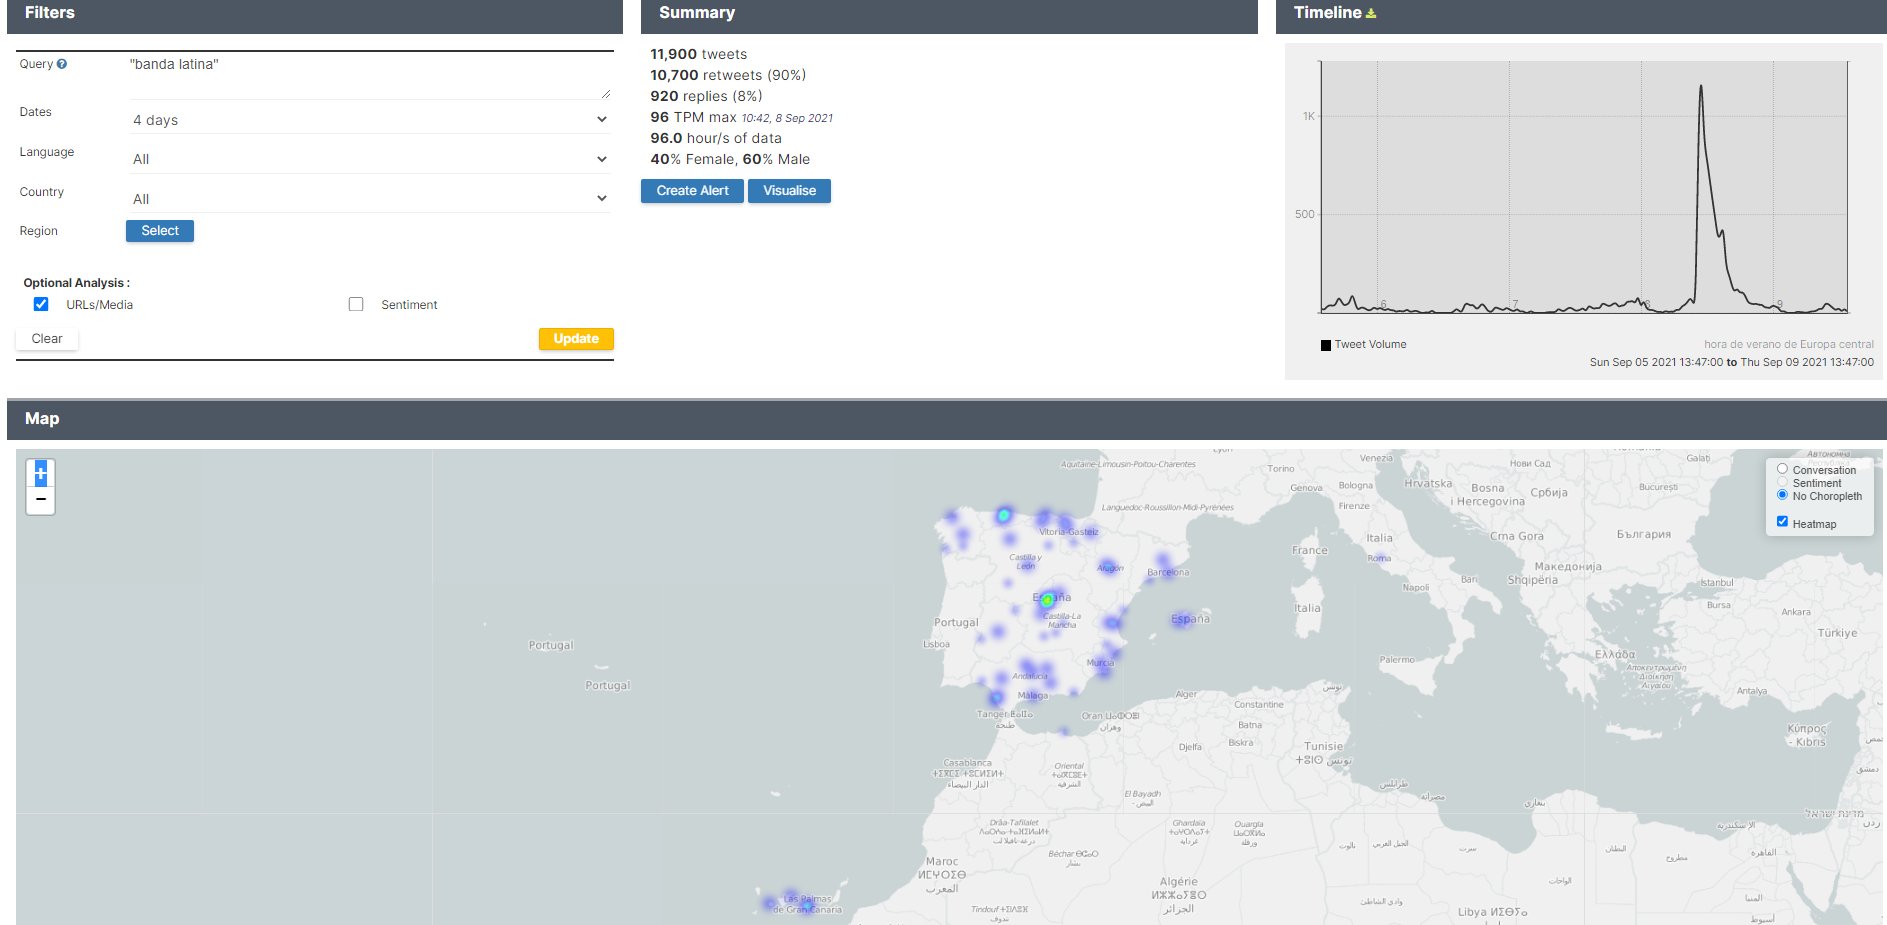Click the tweet volume peak on timeline
Viewport: 1887px width, 925px height.
1700,90
